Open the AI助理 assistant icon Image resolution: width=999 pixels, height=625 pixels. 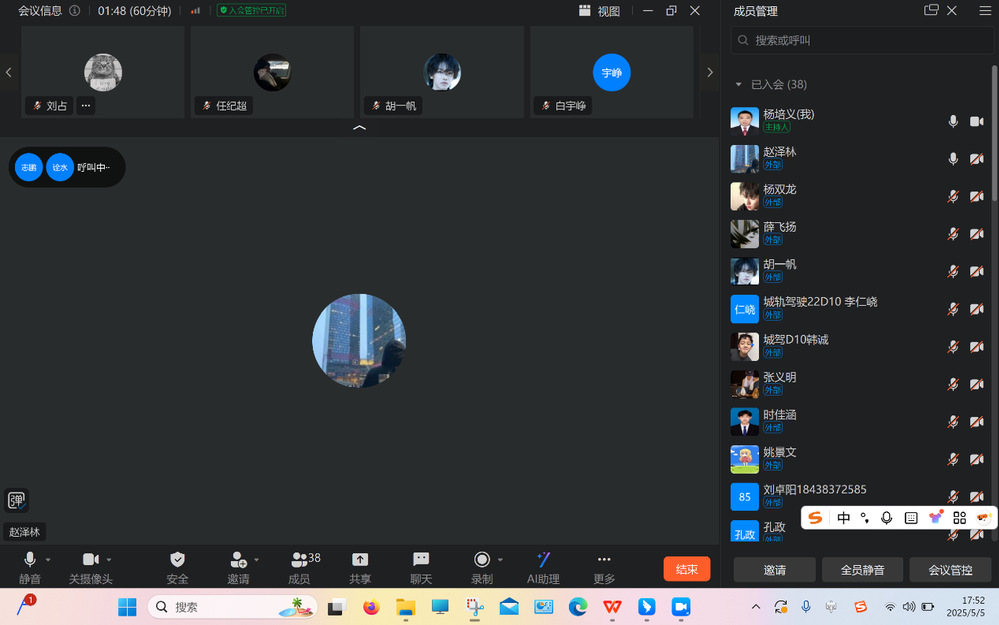click(543, 560)
